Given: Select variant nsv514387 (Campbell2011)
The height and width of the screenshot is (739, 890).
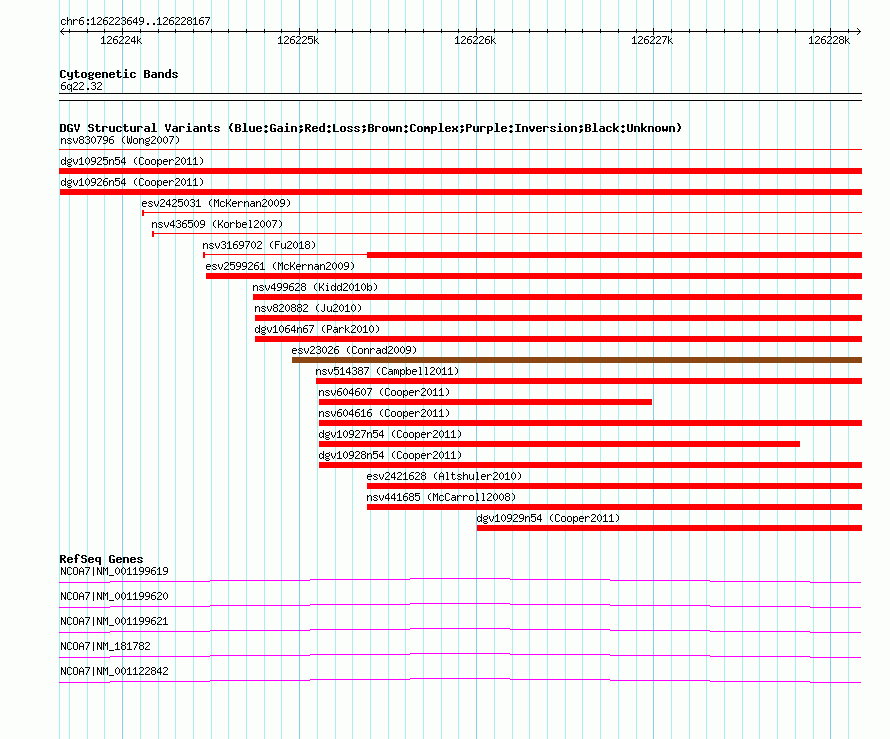Looking at the screenshot, I should point(387,371).
